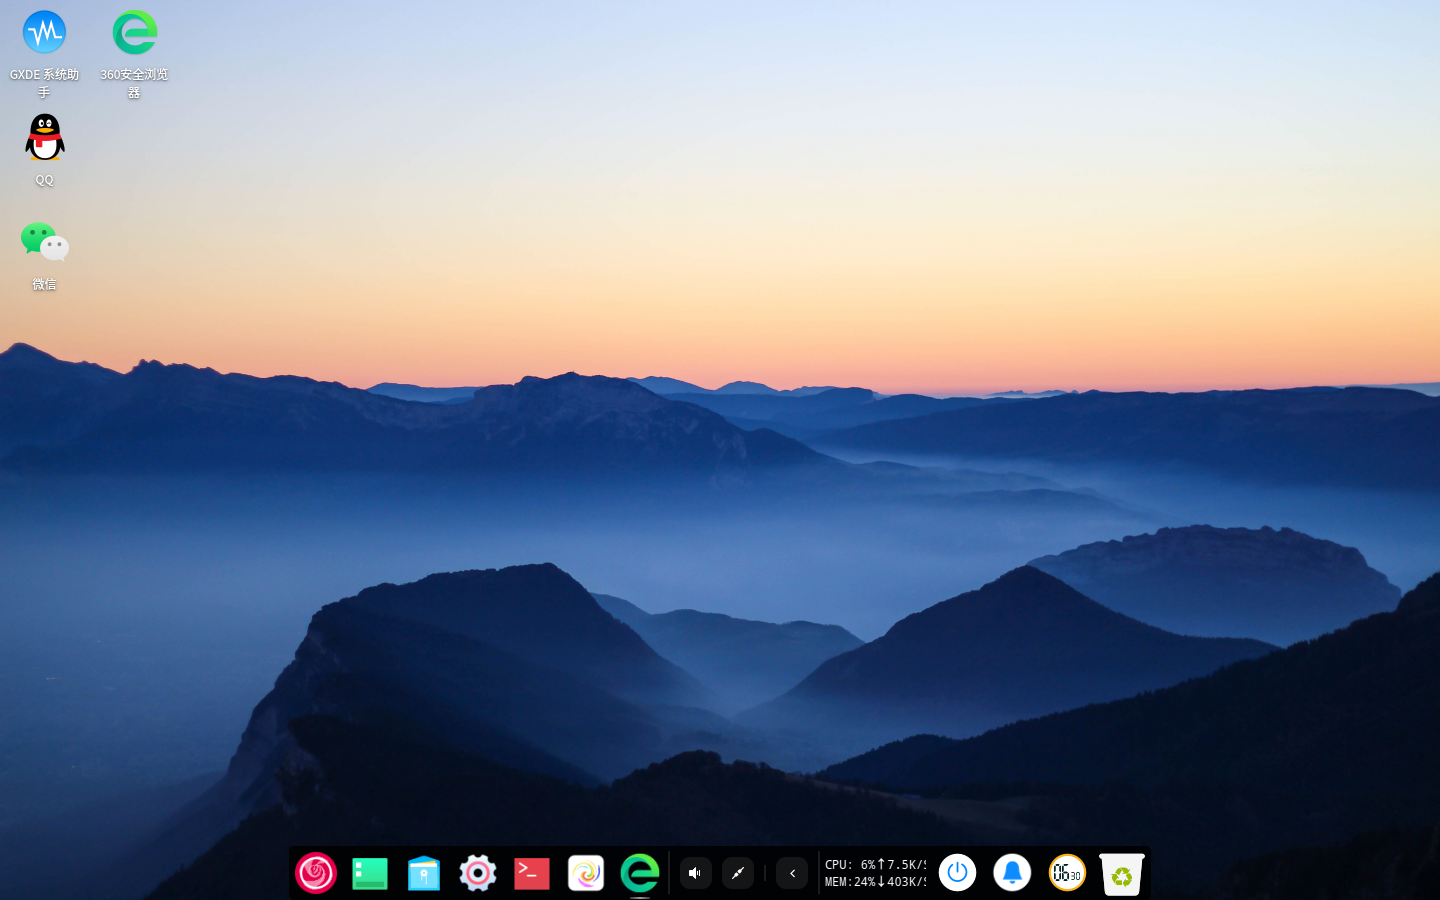
Task: Open the app store package icon in dock
Action: [424, 873]
